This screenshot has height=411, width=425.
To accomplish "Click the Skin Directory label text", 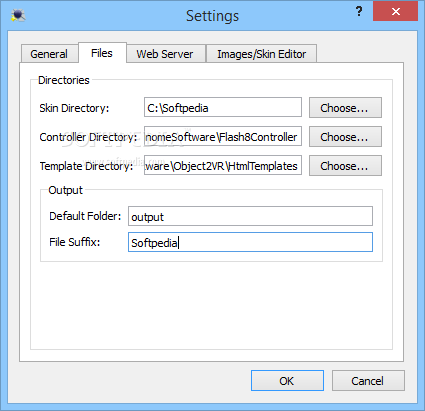I will pyautogui.click(x=74, y=108).
